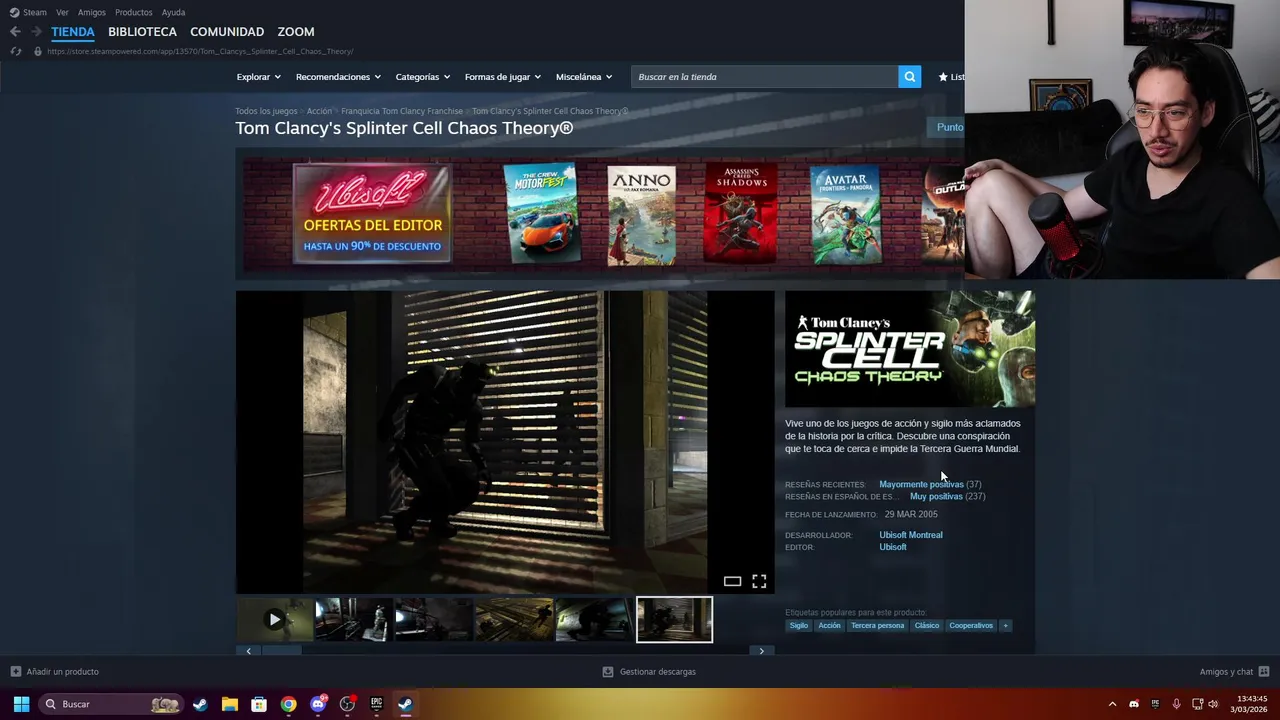The width and height of the screenshot is (1280, 720).
Task: Open File Explorer from the taskbar
Action: click(x=229, y=704)
